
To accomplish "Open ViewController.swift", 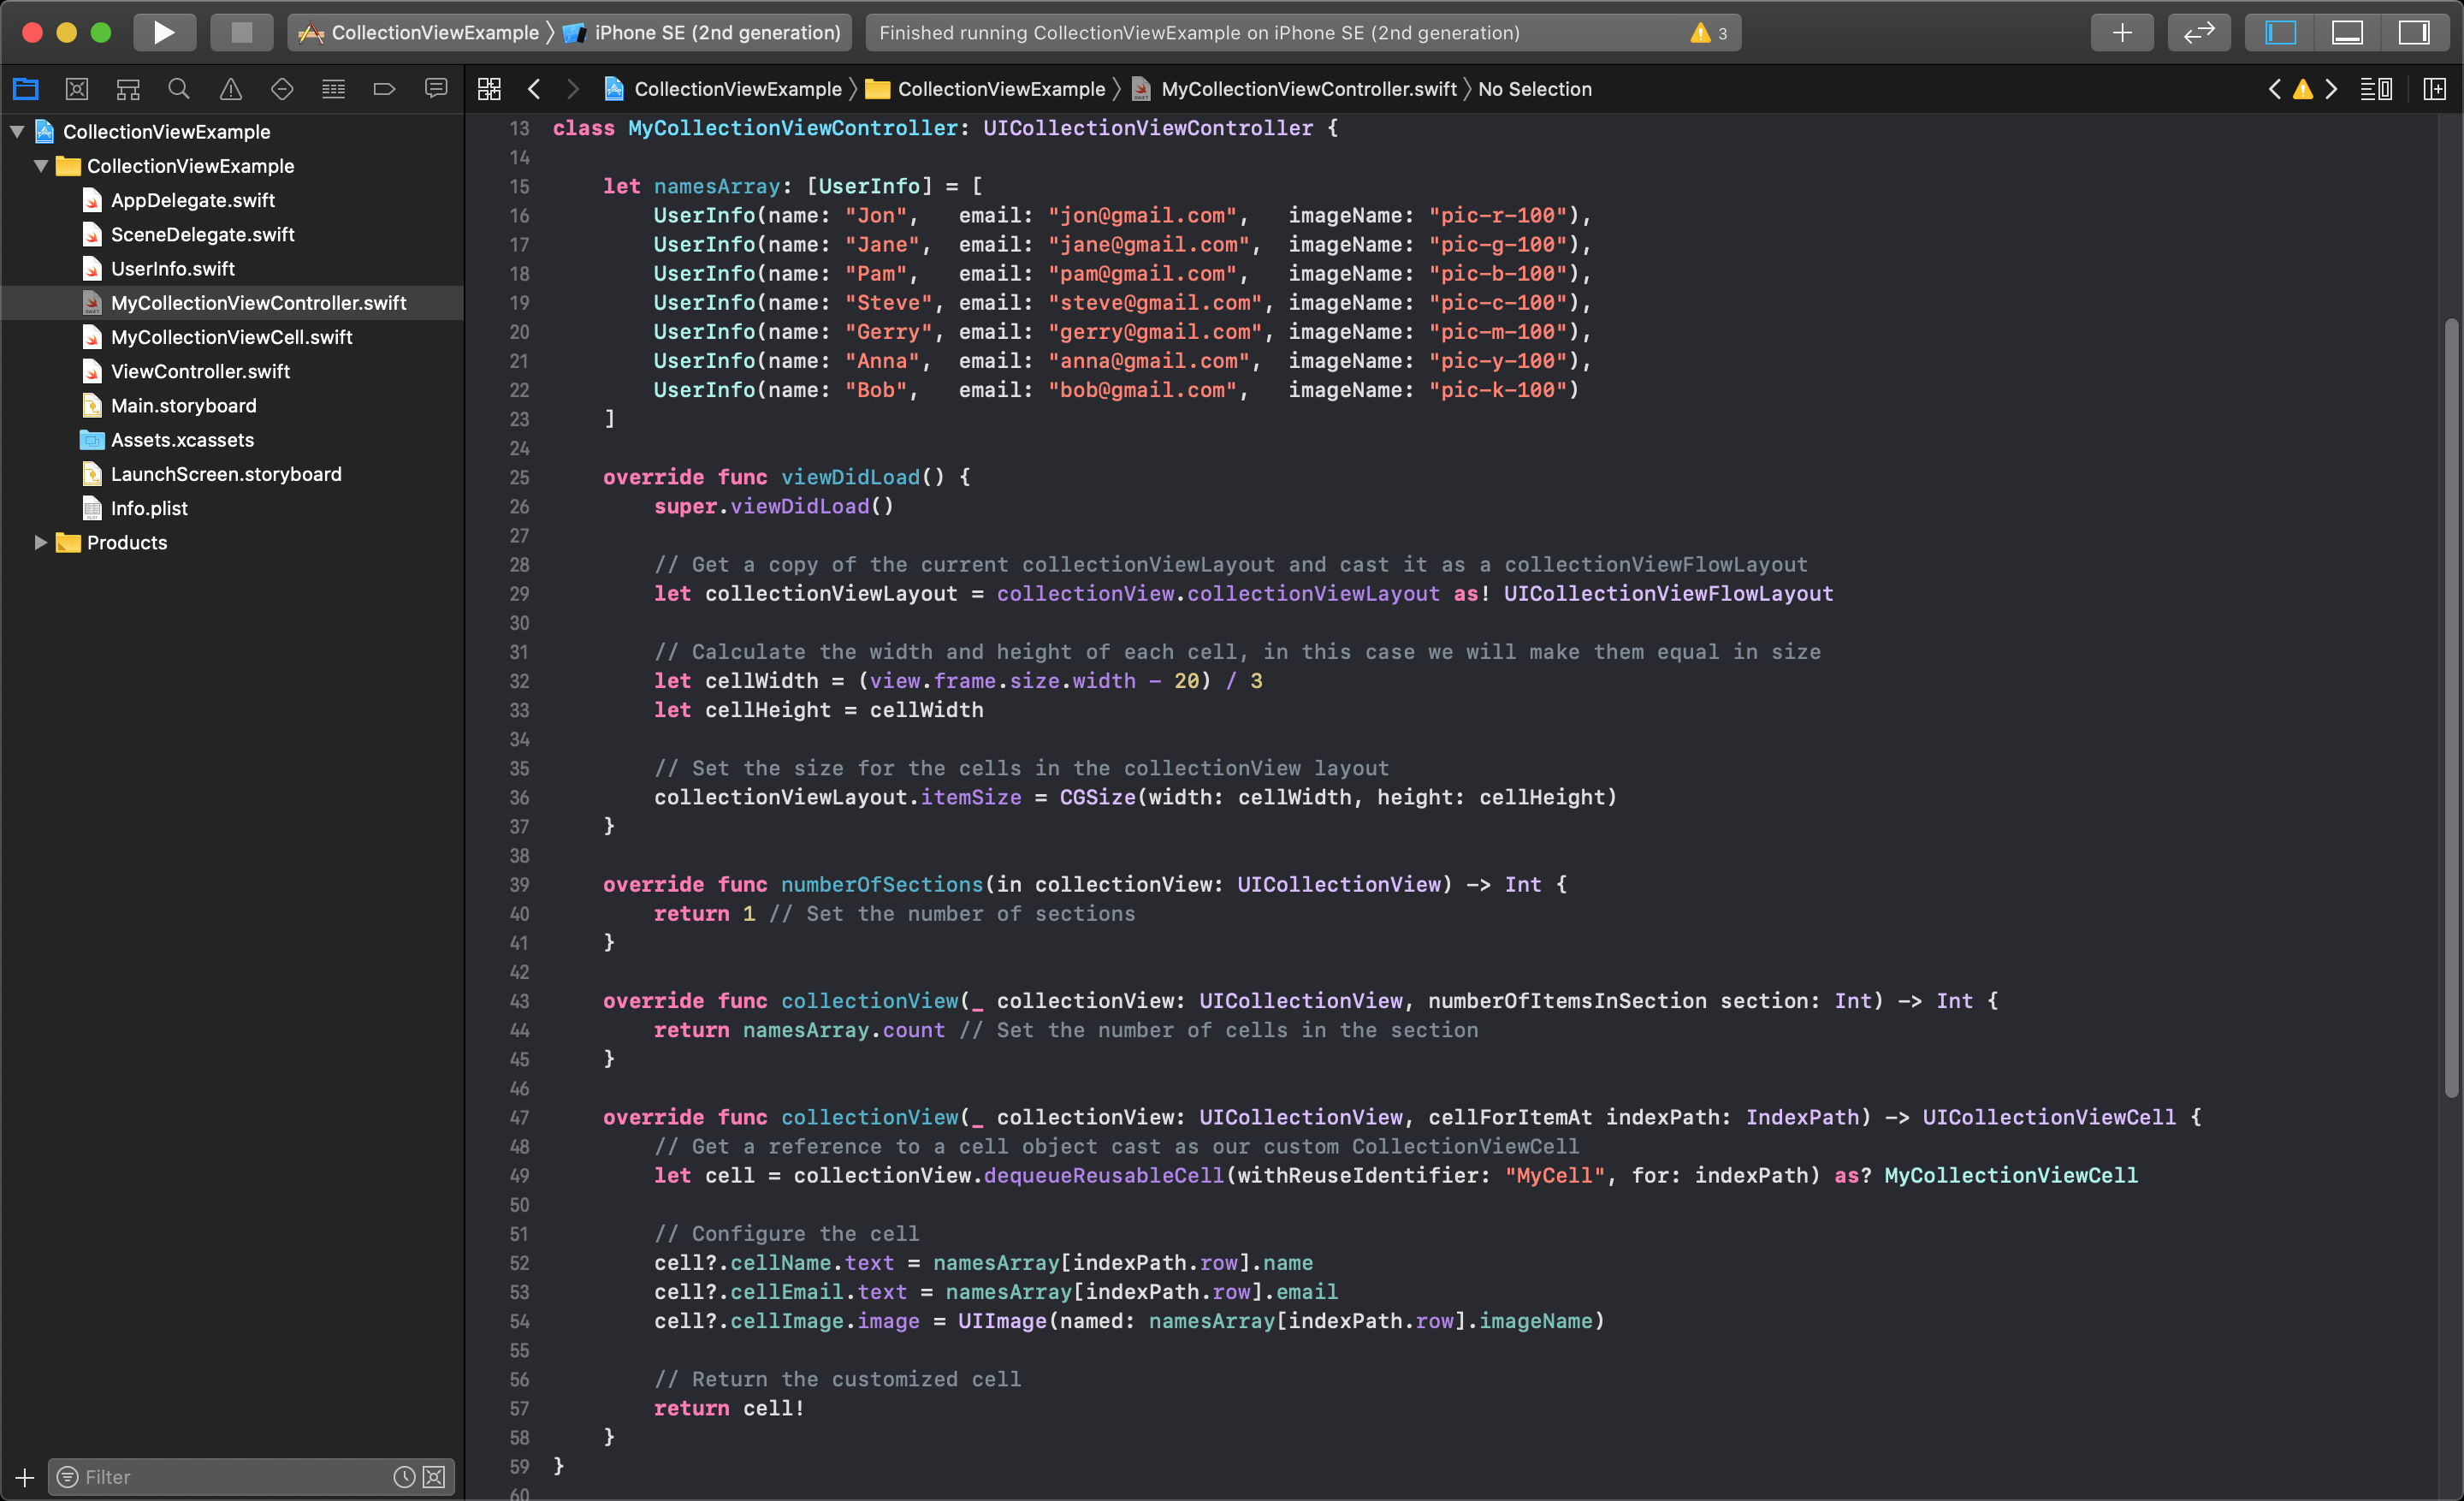I will [x=232, y=371].
